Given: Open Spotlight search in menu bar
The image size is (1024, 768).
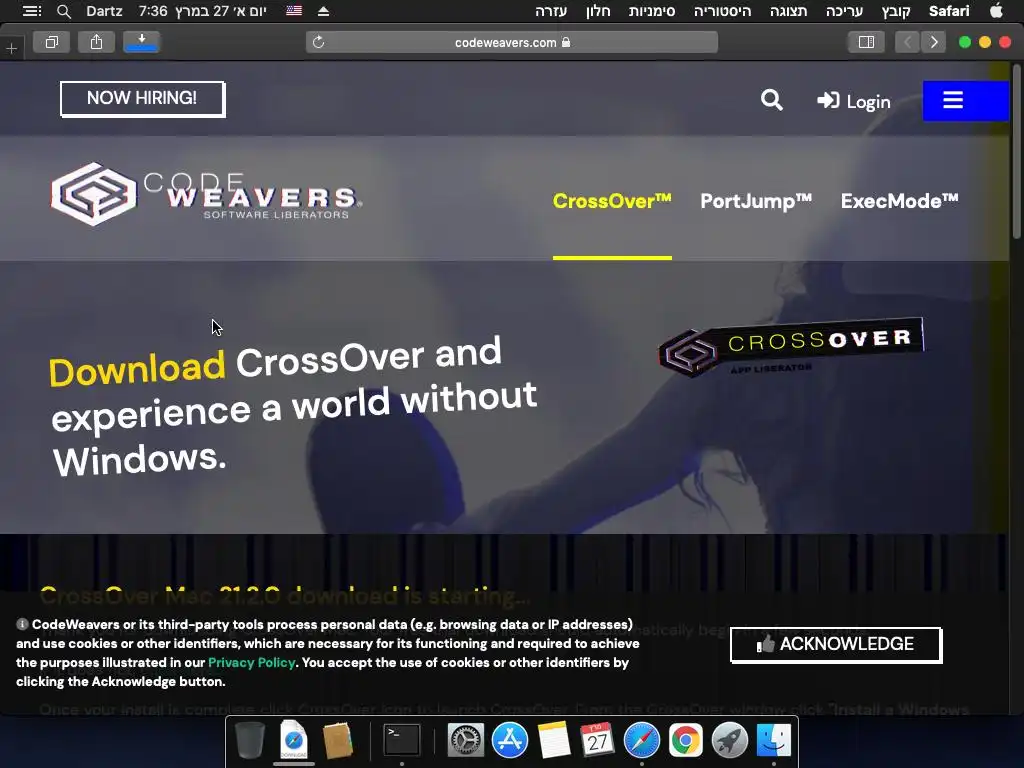Looking at the screenshot, I should [x=63, y=11].
